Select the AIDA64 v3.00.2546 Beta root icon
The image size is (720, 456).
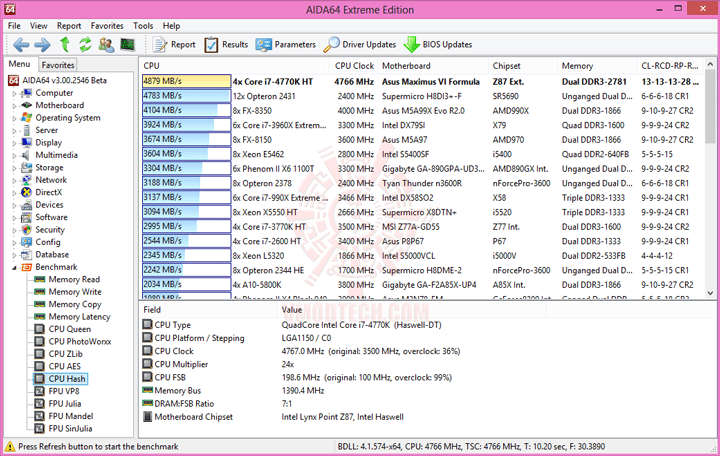click(14, 80)
